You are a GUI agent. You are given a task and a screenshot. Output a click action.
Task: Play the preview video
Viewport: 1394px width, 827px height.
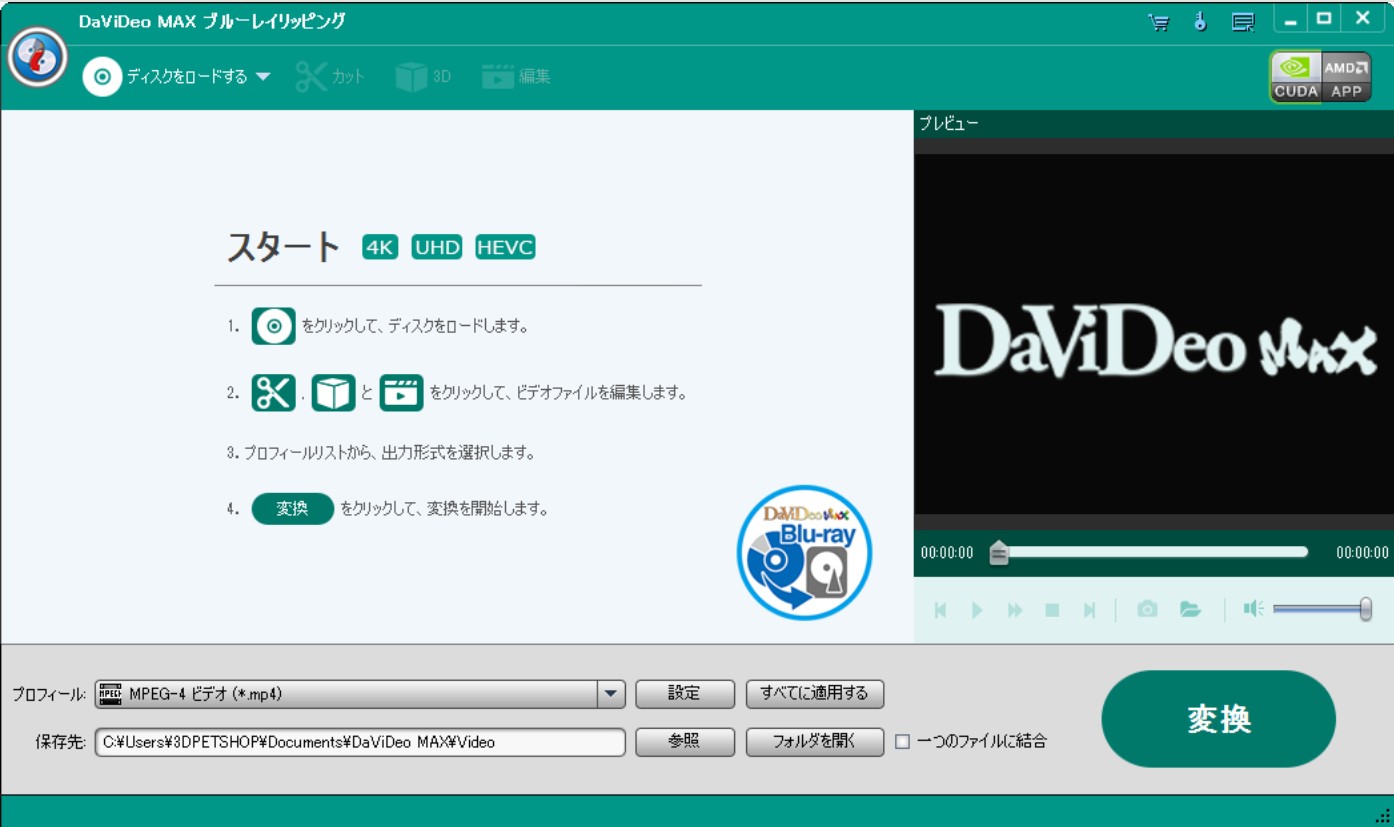977,610
